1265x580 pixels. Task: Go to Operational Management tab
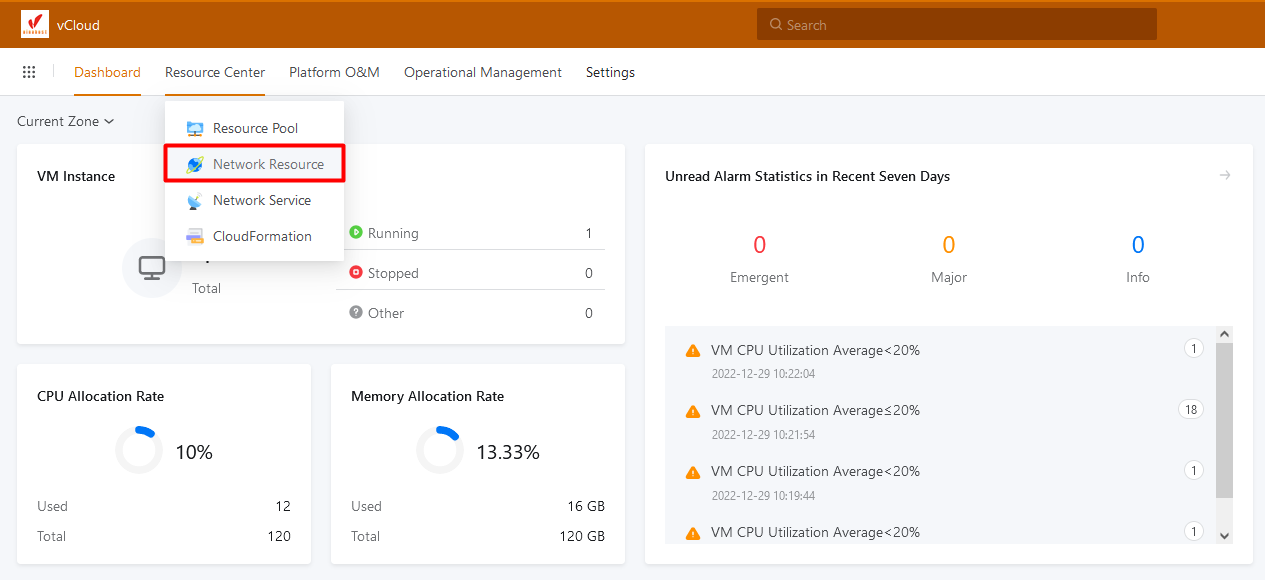tap(483, 72)
